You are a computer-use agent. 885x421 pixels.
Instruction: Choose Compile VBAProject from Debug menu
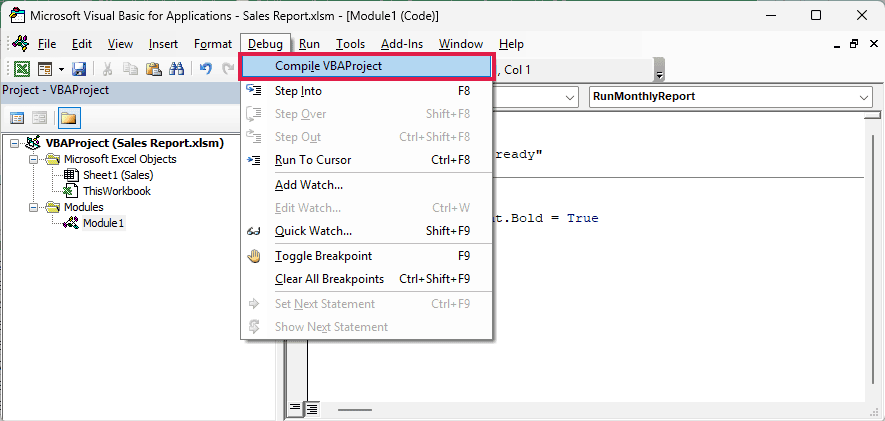367,66
